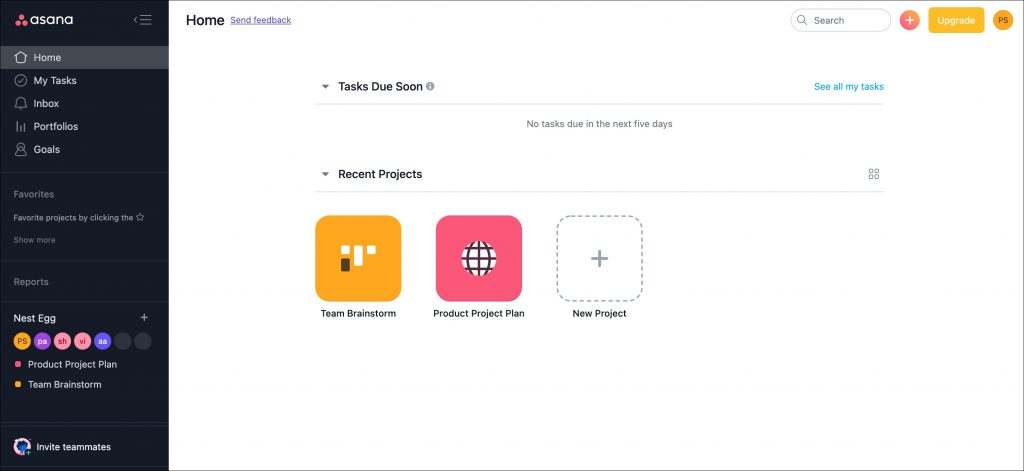
Task: Open the Team Brainstorm project tile
Action: pos(358,258)
